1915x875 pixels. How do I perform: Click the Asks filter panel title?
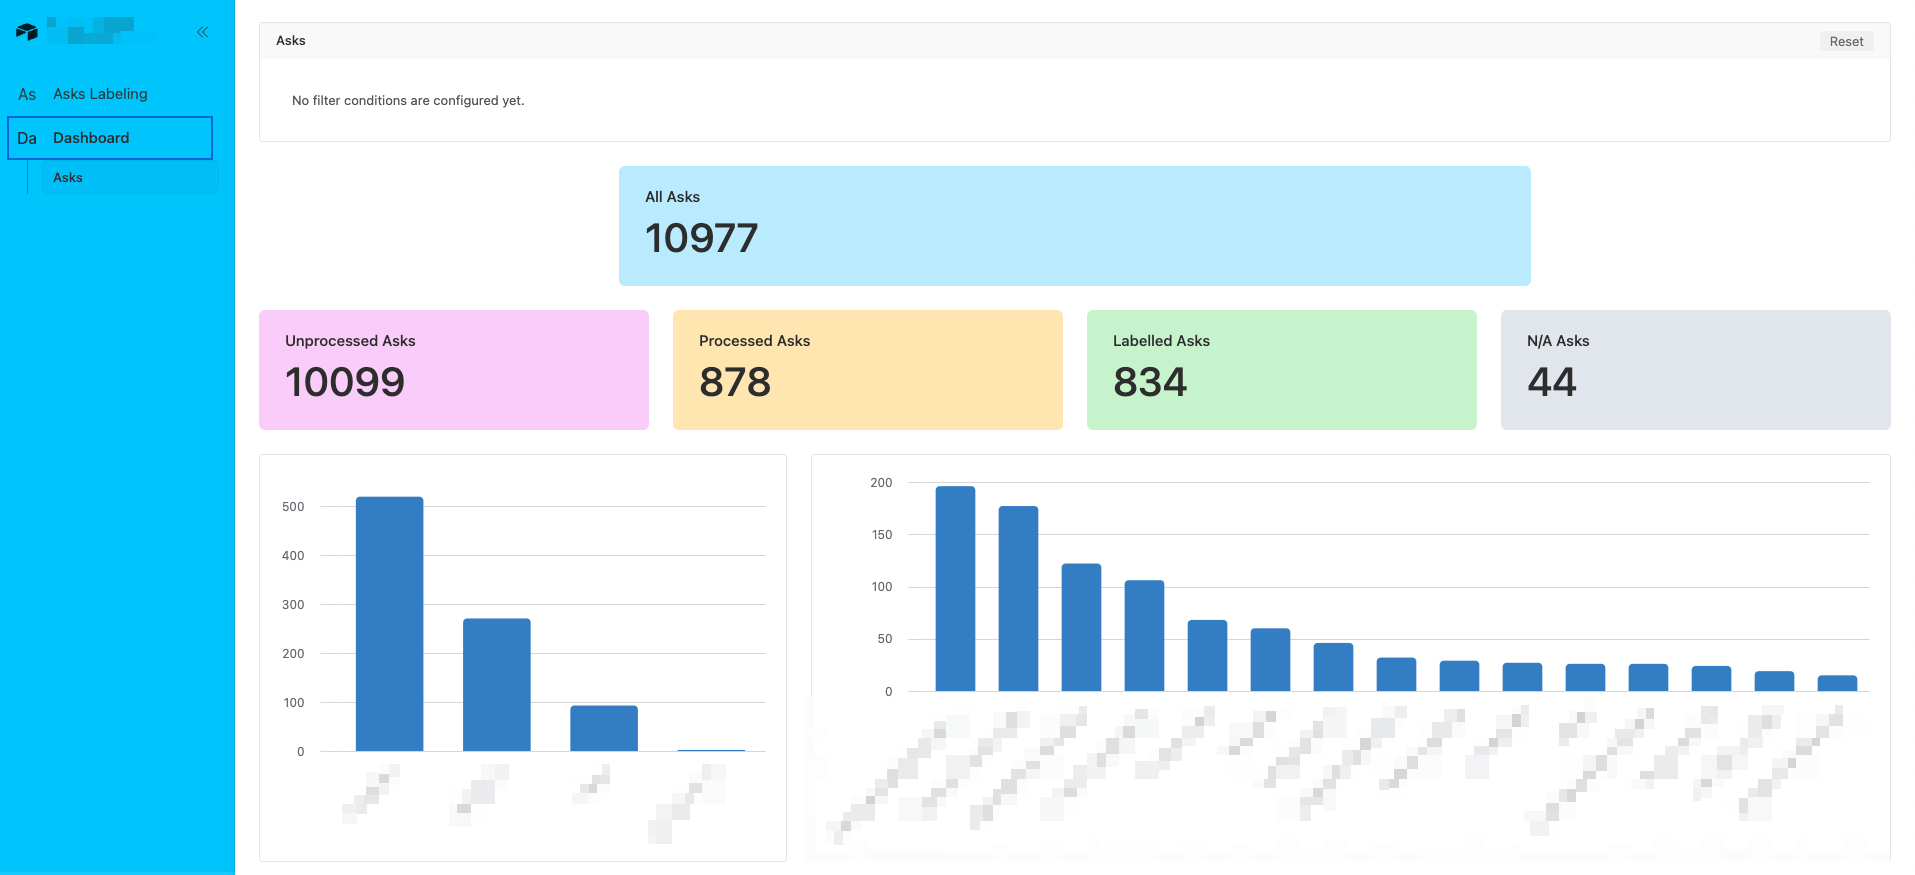[291, 41]
